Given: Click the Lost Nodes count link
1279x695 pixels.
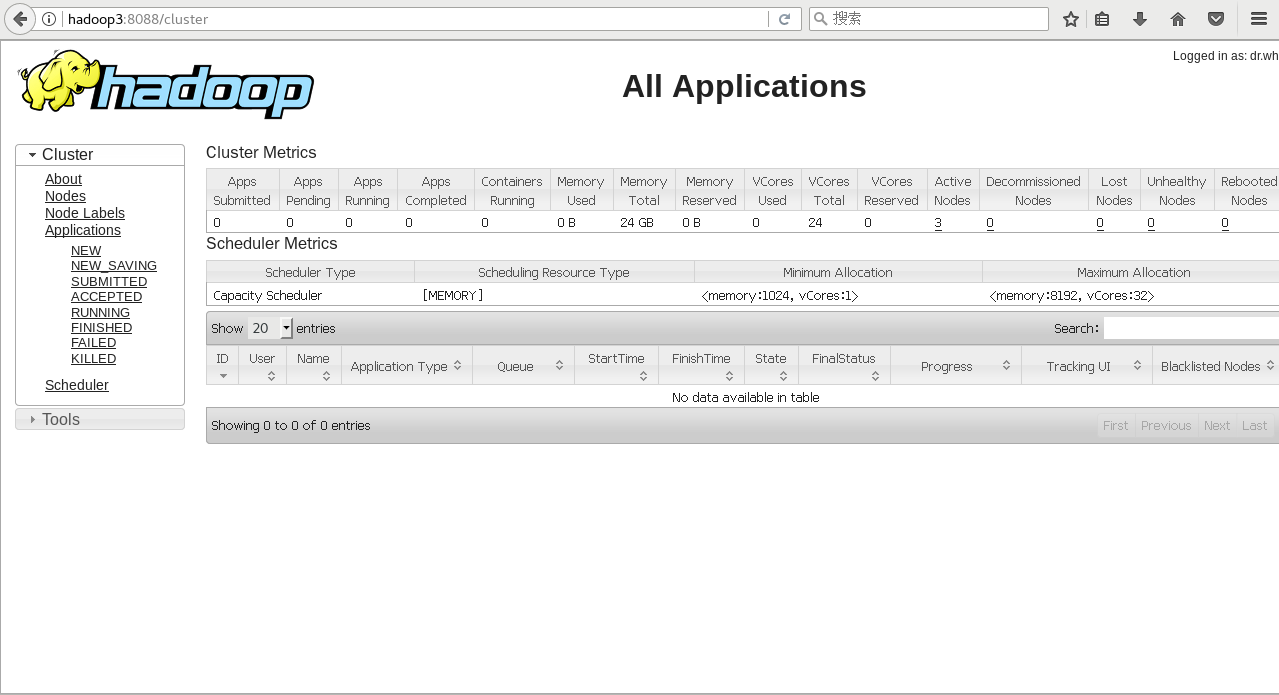Looking at the screenshot, I should click(x=1100, y=223).
